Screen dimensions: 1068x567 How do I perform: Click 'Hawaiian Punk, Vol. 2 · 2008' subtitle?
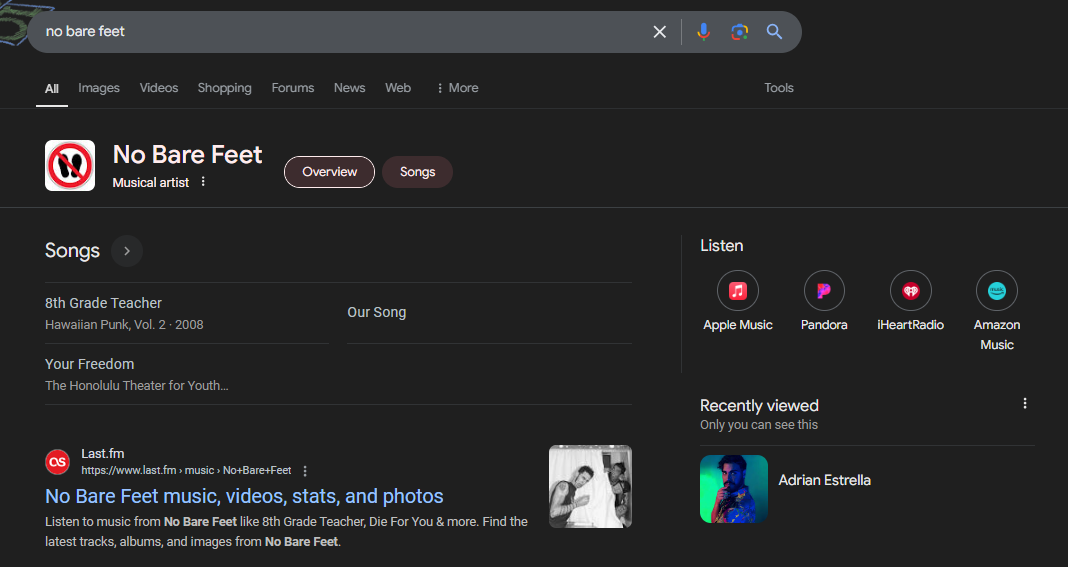(x=124, y=324)
